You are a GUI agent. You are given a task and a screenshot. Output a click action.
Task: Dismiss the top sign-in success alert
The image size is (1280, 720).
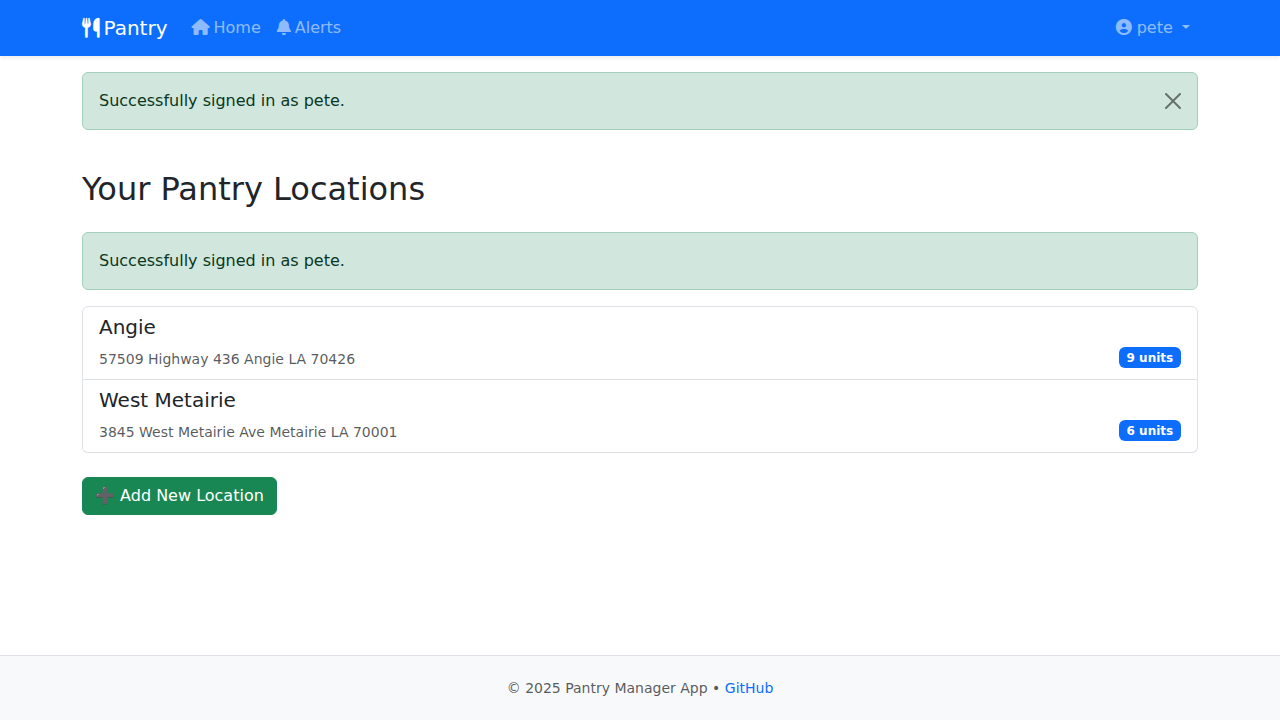[x=1172, y=101]
